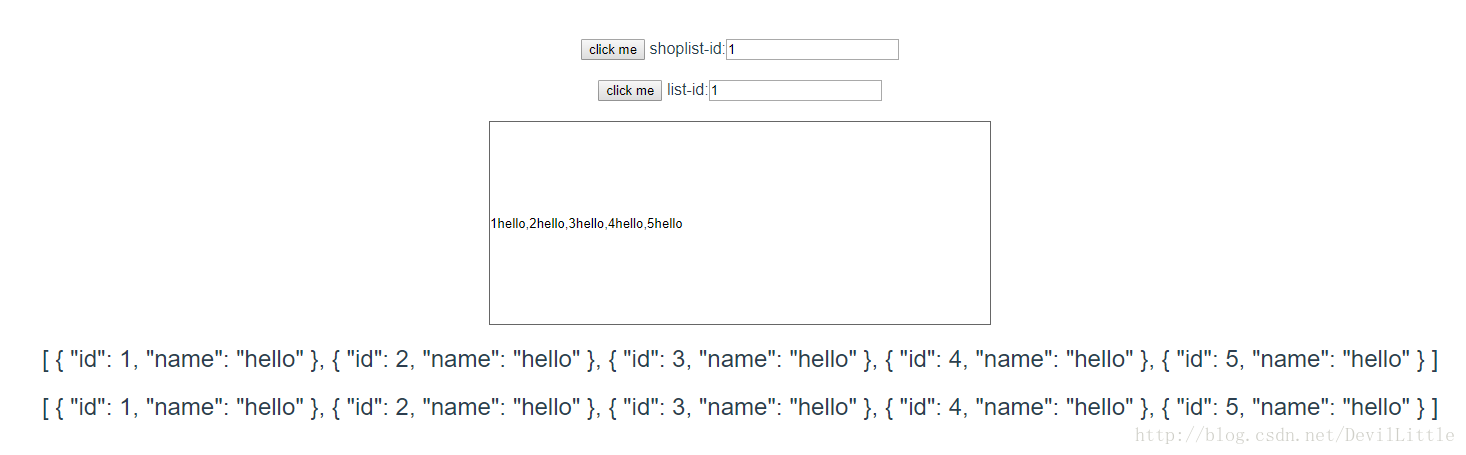
Task: Click '5hello' at the end of the box text
Action: point(665,224)
